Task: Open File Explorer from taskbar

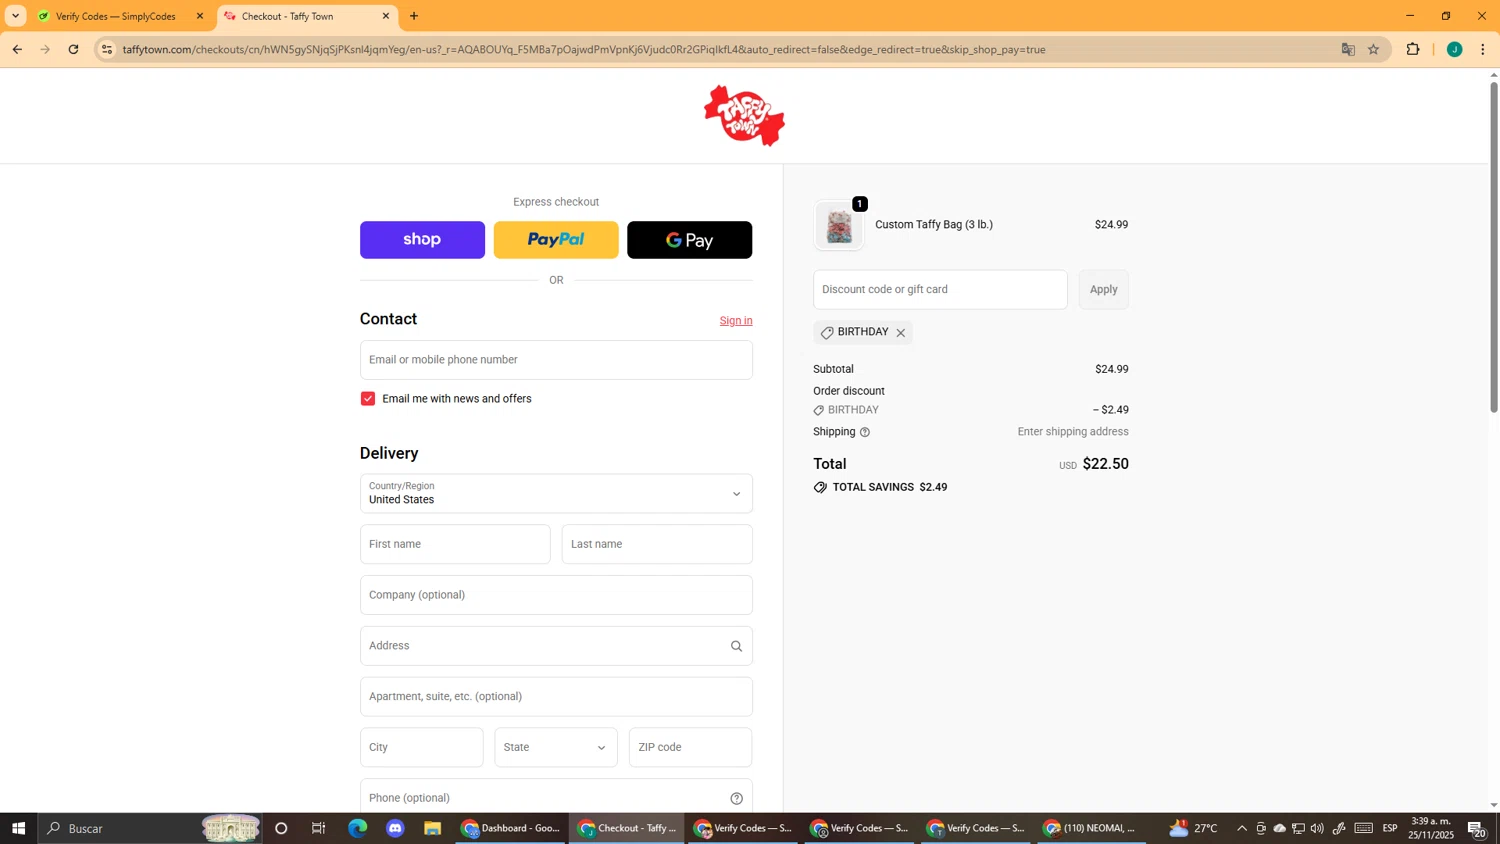Action: 432,828
